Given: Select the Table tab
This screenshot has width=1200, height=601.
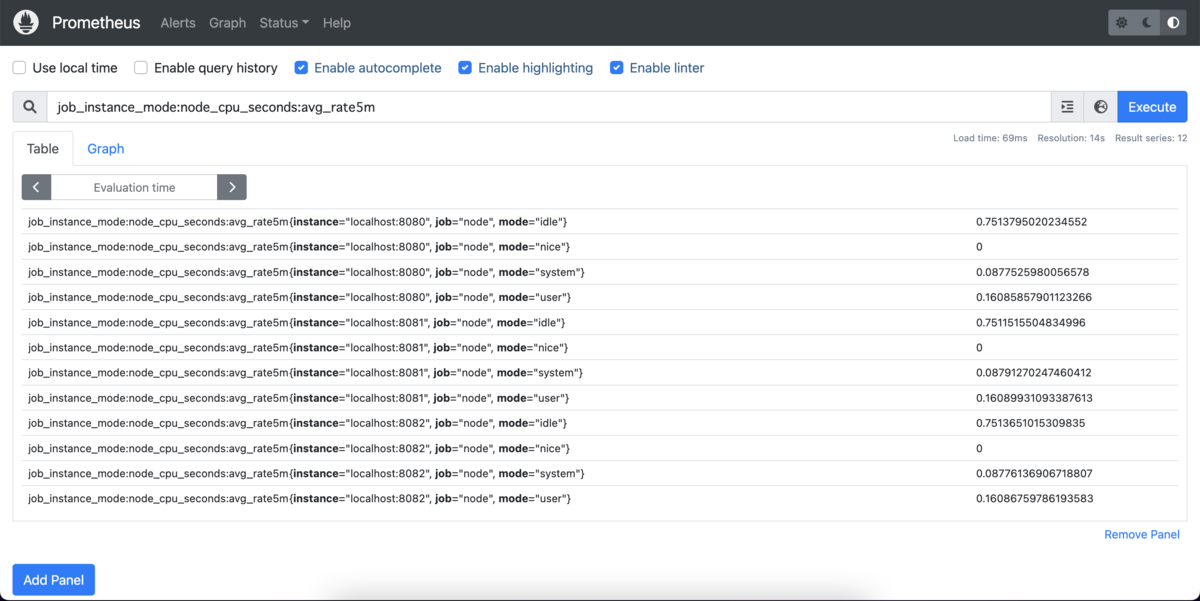Looking at the screenshot, I should [43, 148].
